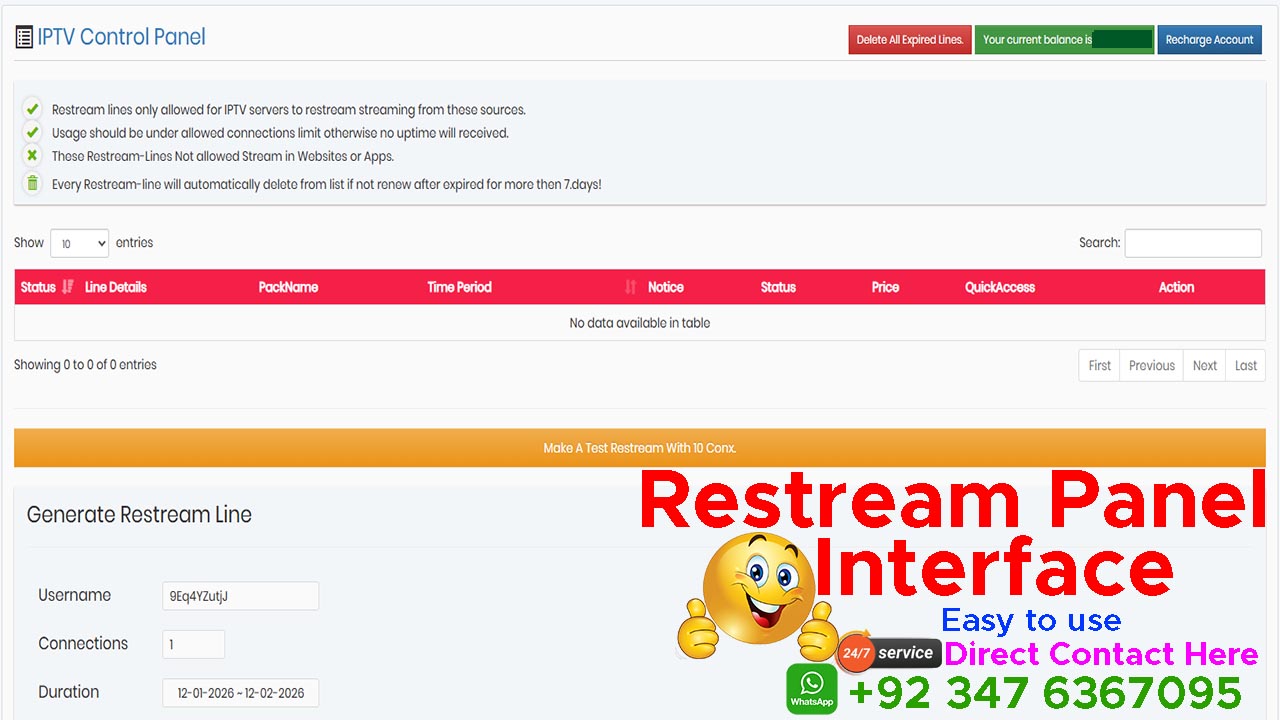Click the Status header next to Price
The image size is (1280, 720).
pos(778,287)
